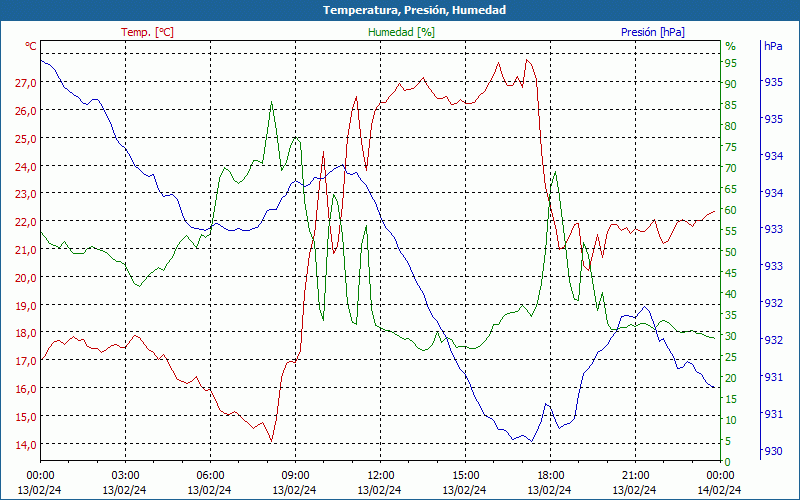Select the red Temp. [°C] legend label
The height and width of the screenshot is (500, 800).
click(x=147, y=32)
